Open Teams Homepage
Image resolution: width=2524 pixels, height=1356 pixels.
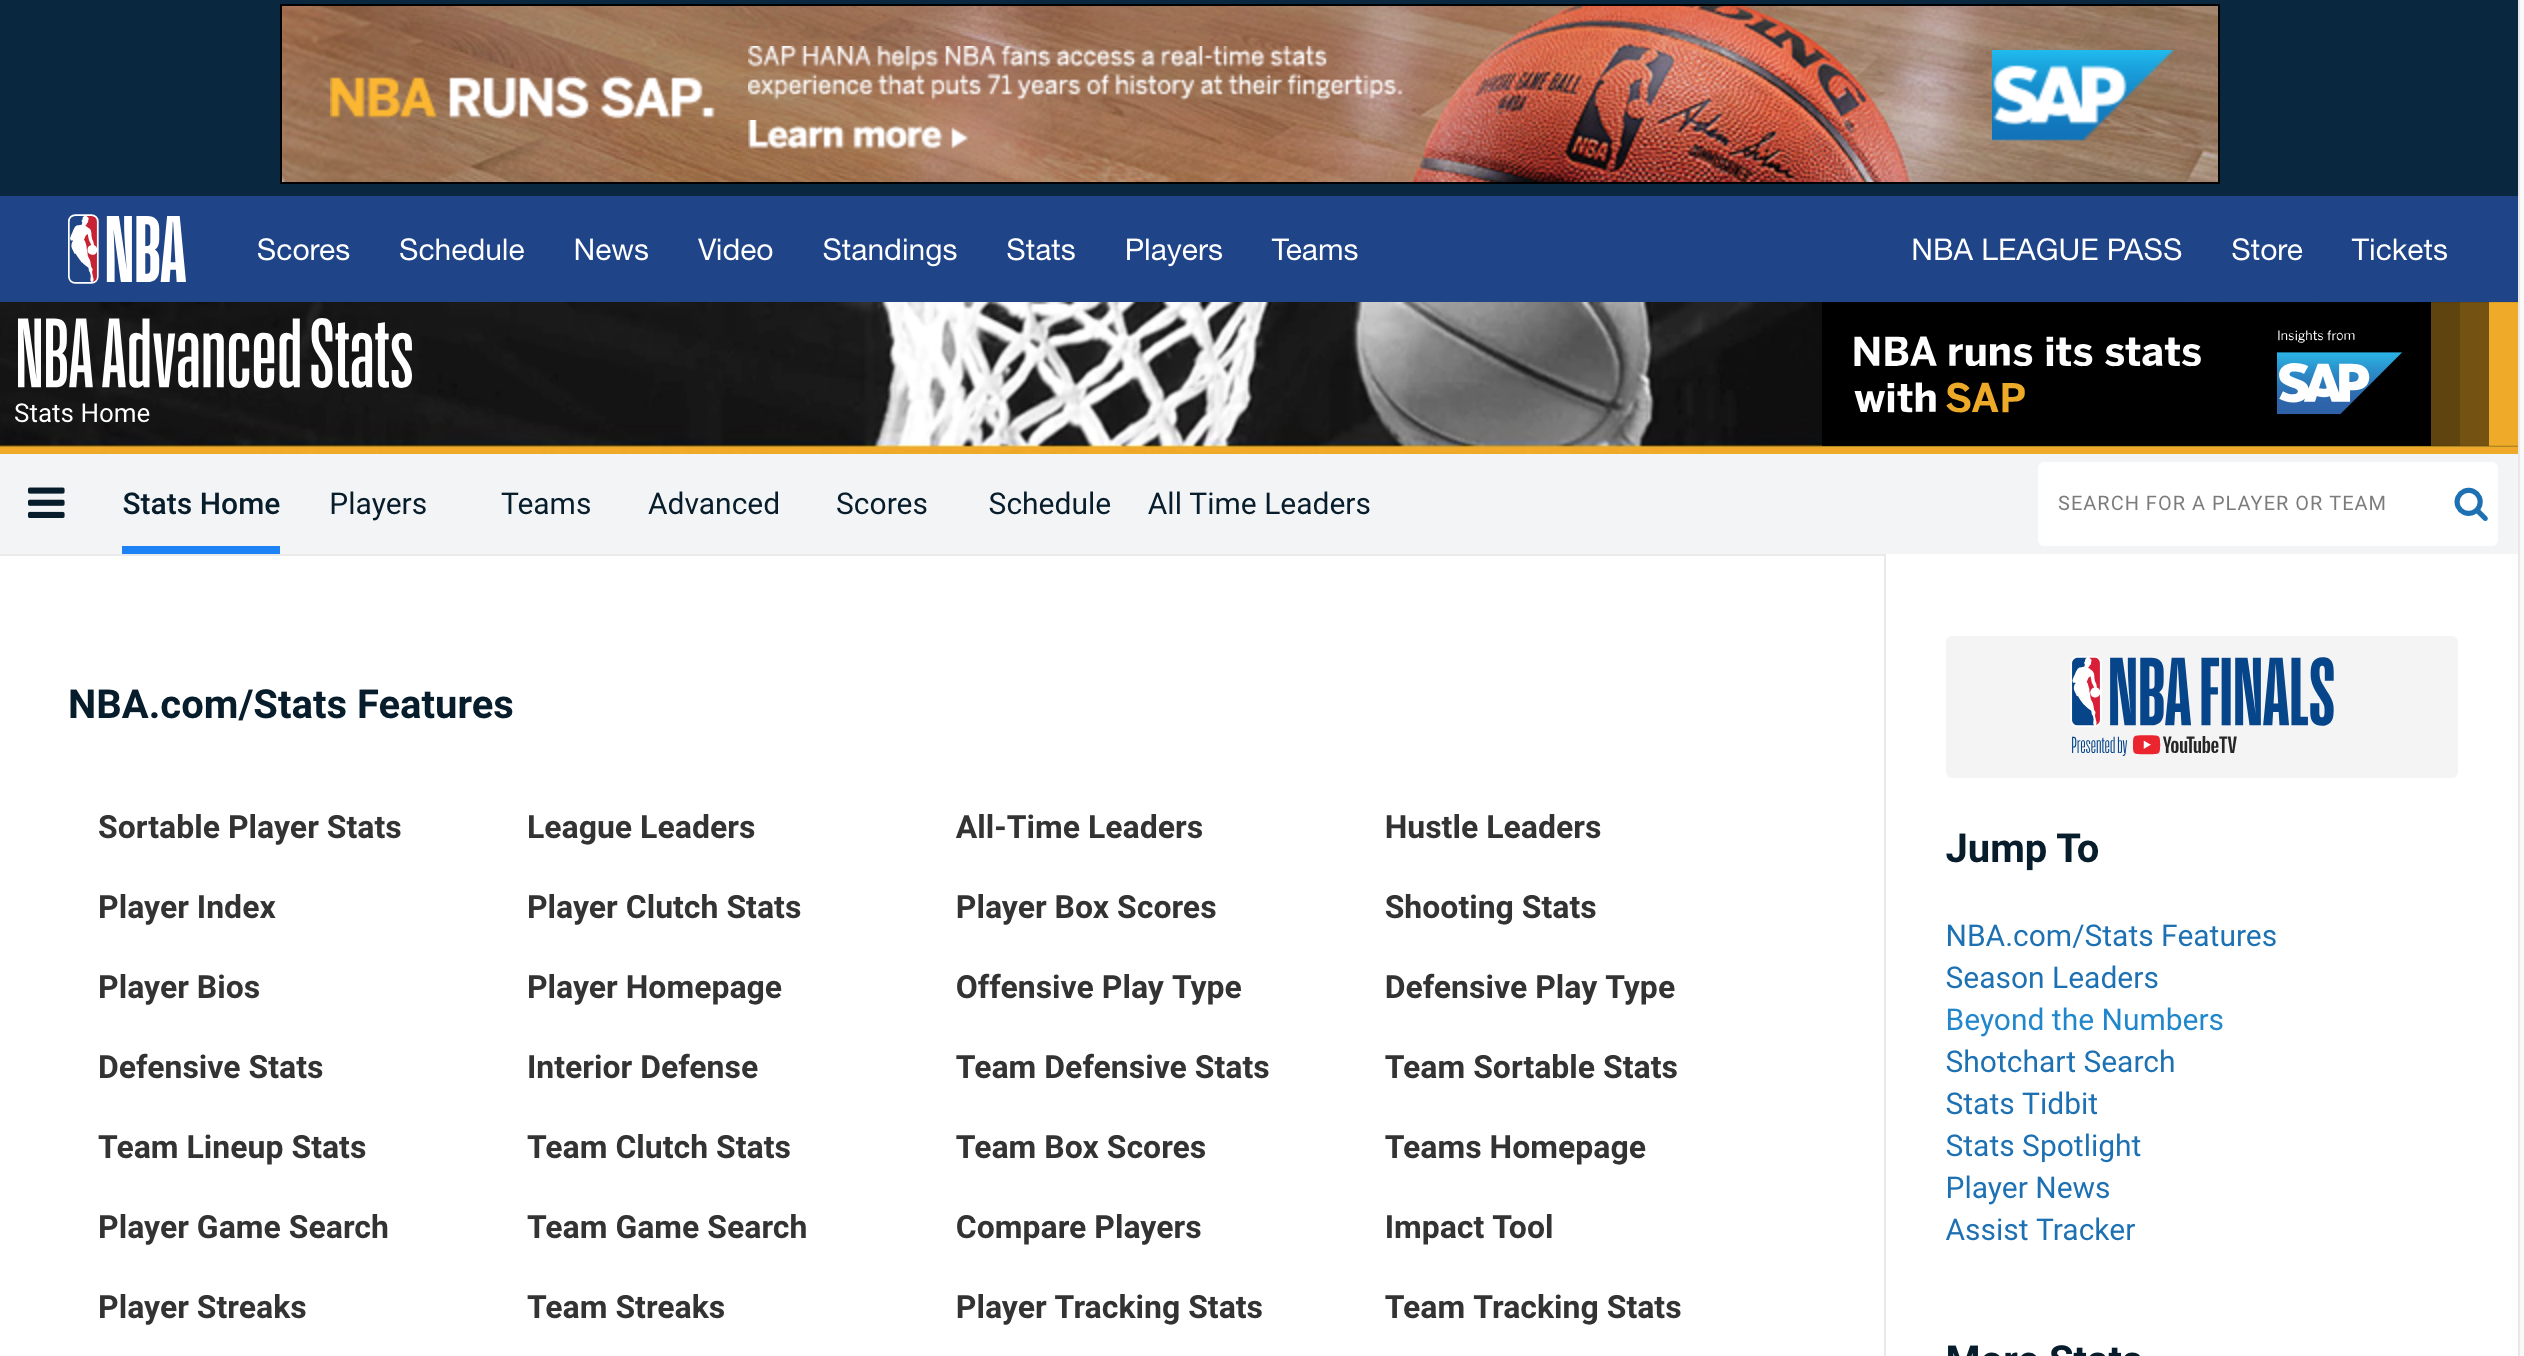click(1515, 1147)
